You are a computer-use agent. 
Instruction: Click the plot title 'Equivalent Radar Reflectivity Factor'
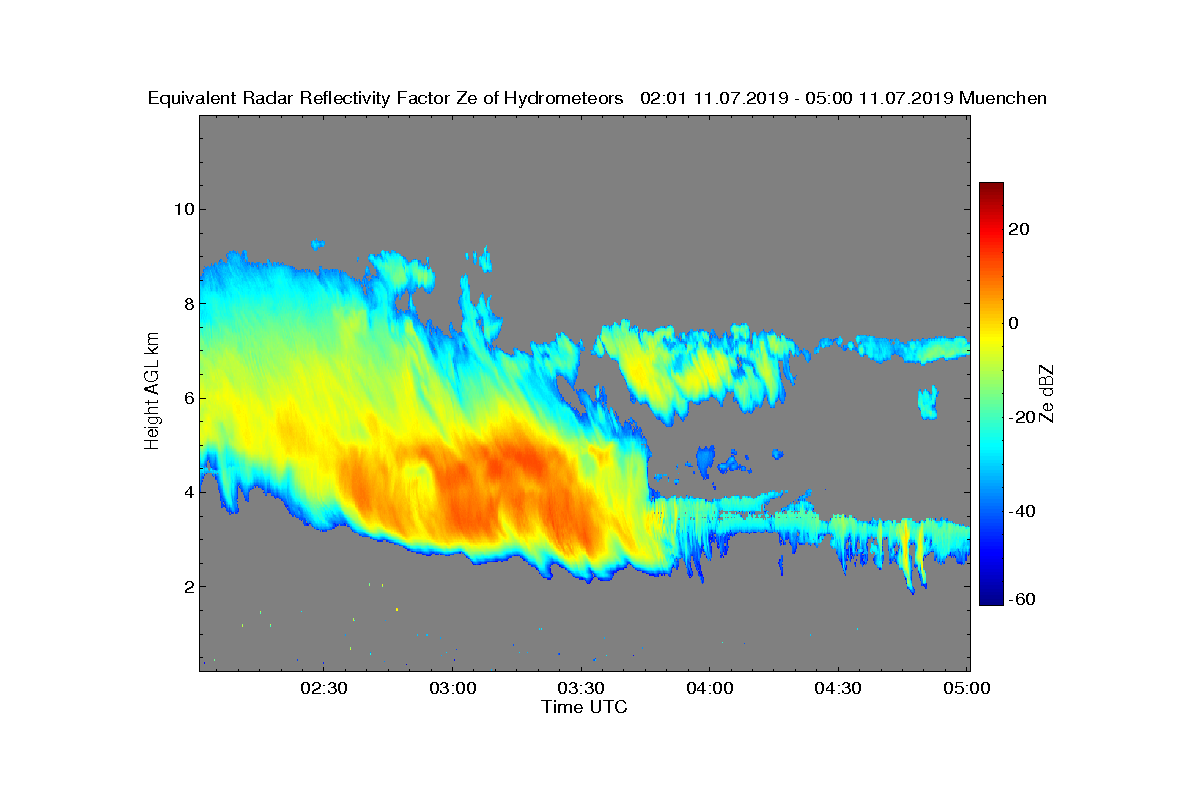pos(300,98)
